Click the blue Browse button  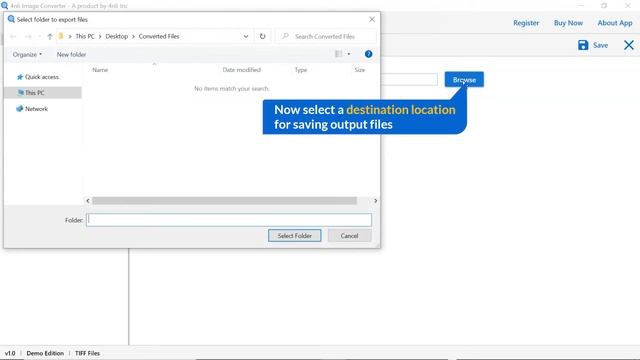click(464, 80)
